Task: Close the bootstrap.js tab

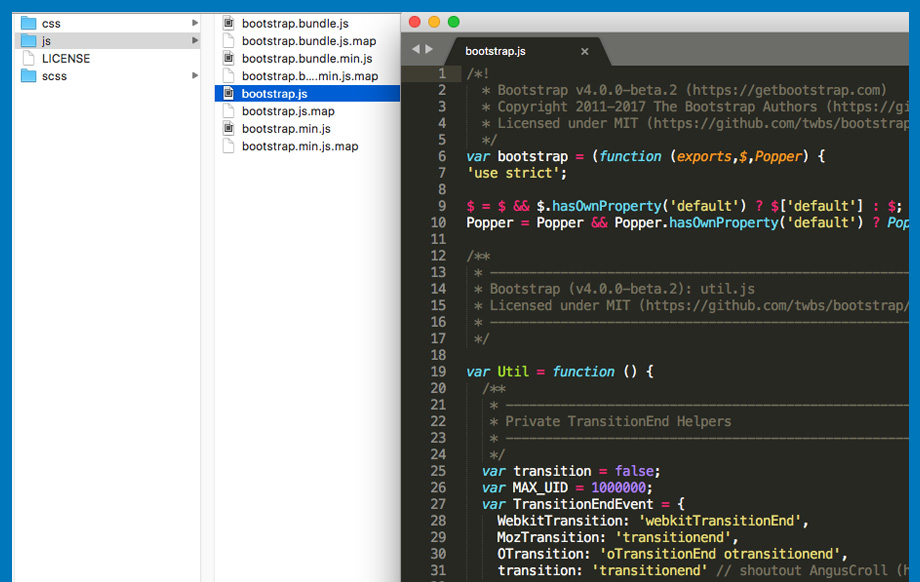Action: (584, 52)
